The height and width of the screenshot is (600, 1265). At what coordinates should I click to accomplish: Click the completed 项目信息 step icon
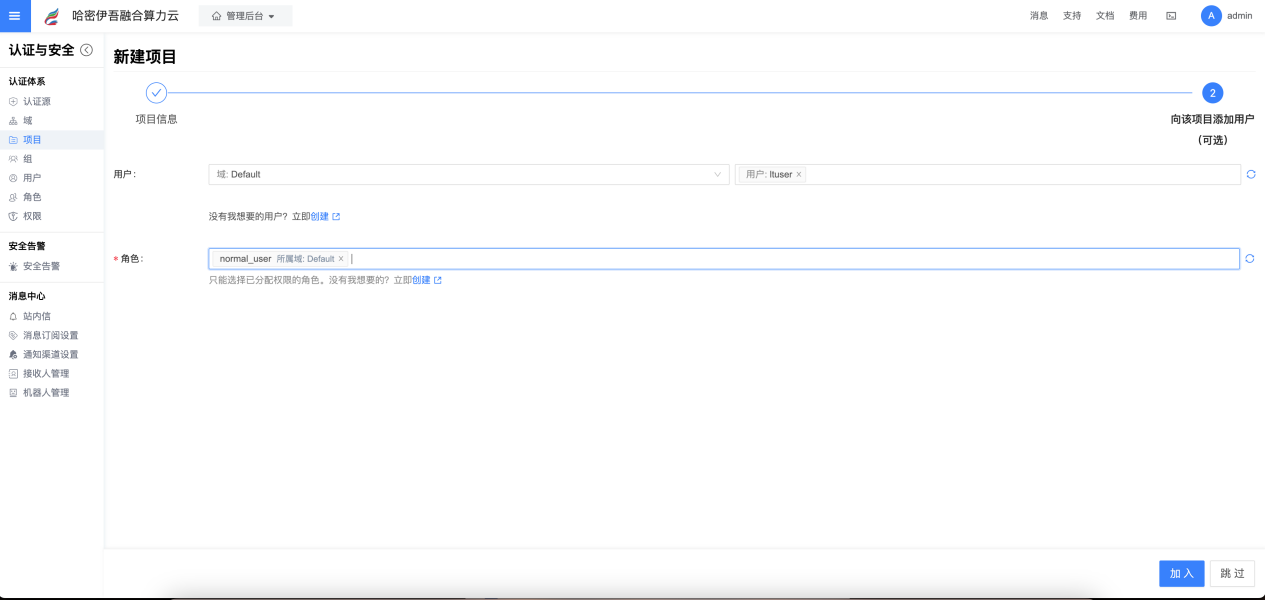(x=156, y=93)
